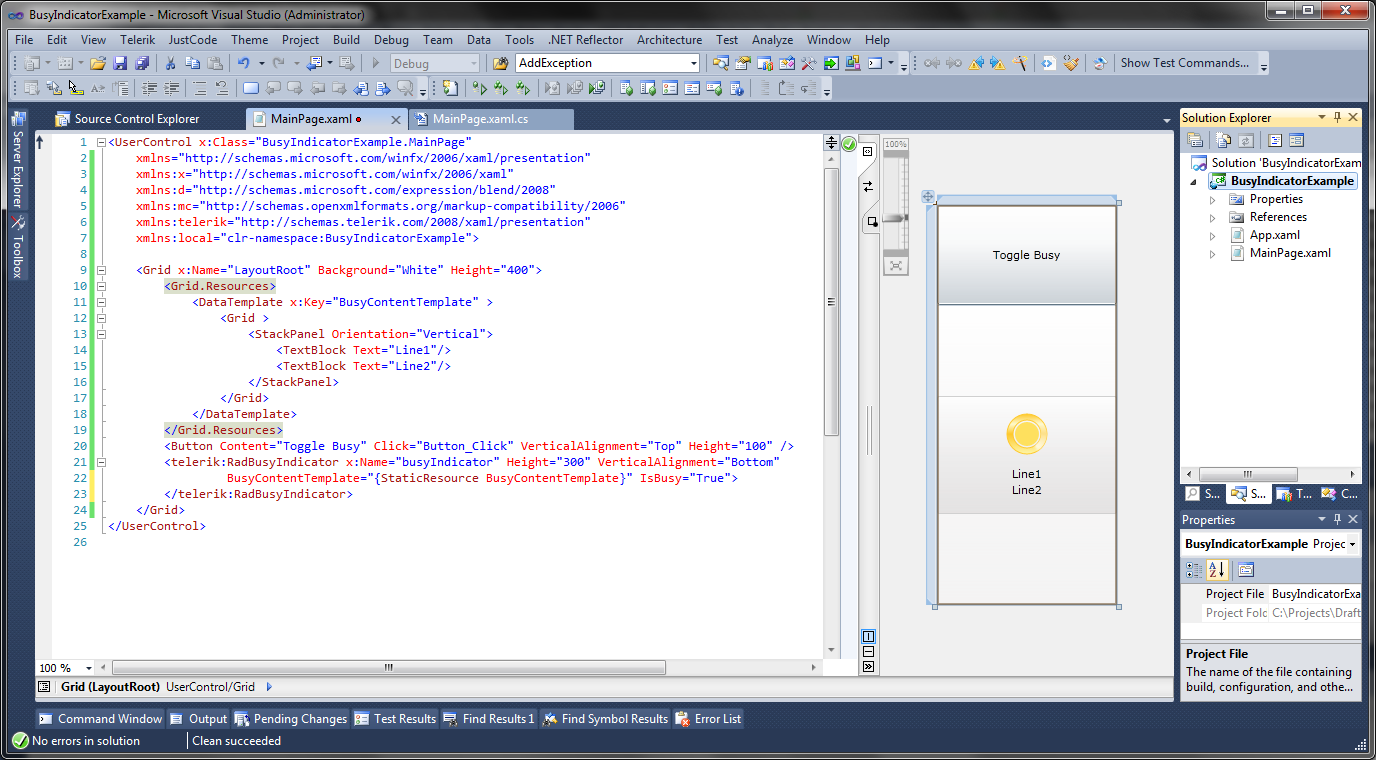The width and height of the screenshot is (1376, 760).
Task: Adjust the designer zoom slider
Action: [895, 217]
